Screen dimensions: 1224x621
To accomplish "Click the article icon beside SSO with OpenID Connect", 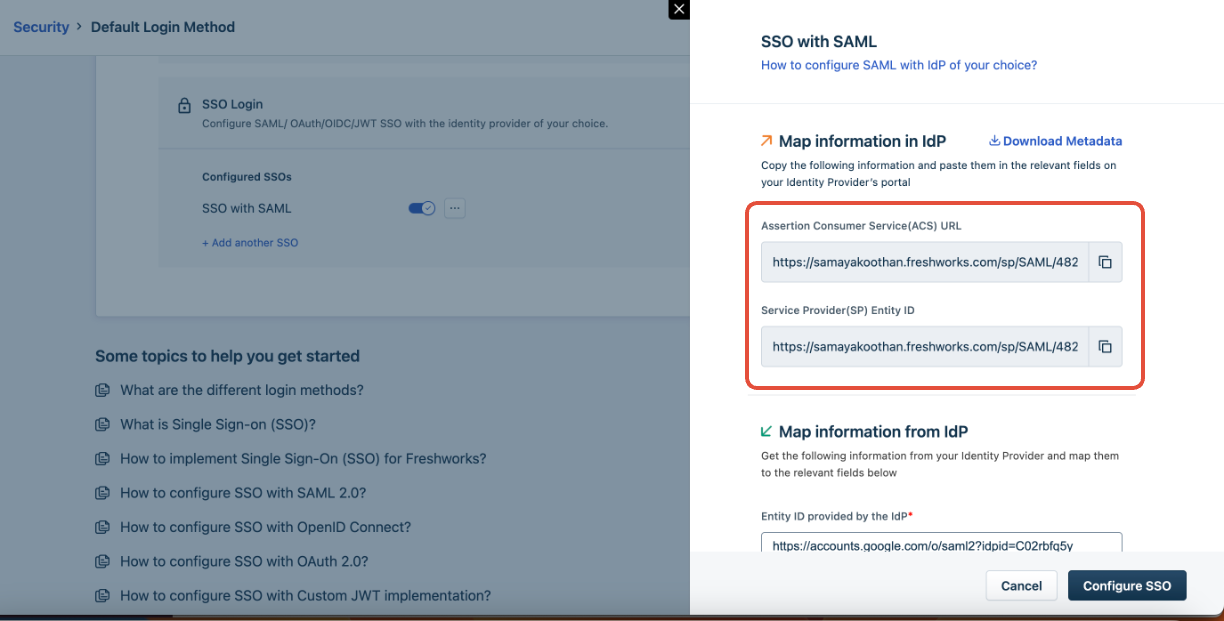I will point(102,527).
